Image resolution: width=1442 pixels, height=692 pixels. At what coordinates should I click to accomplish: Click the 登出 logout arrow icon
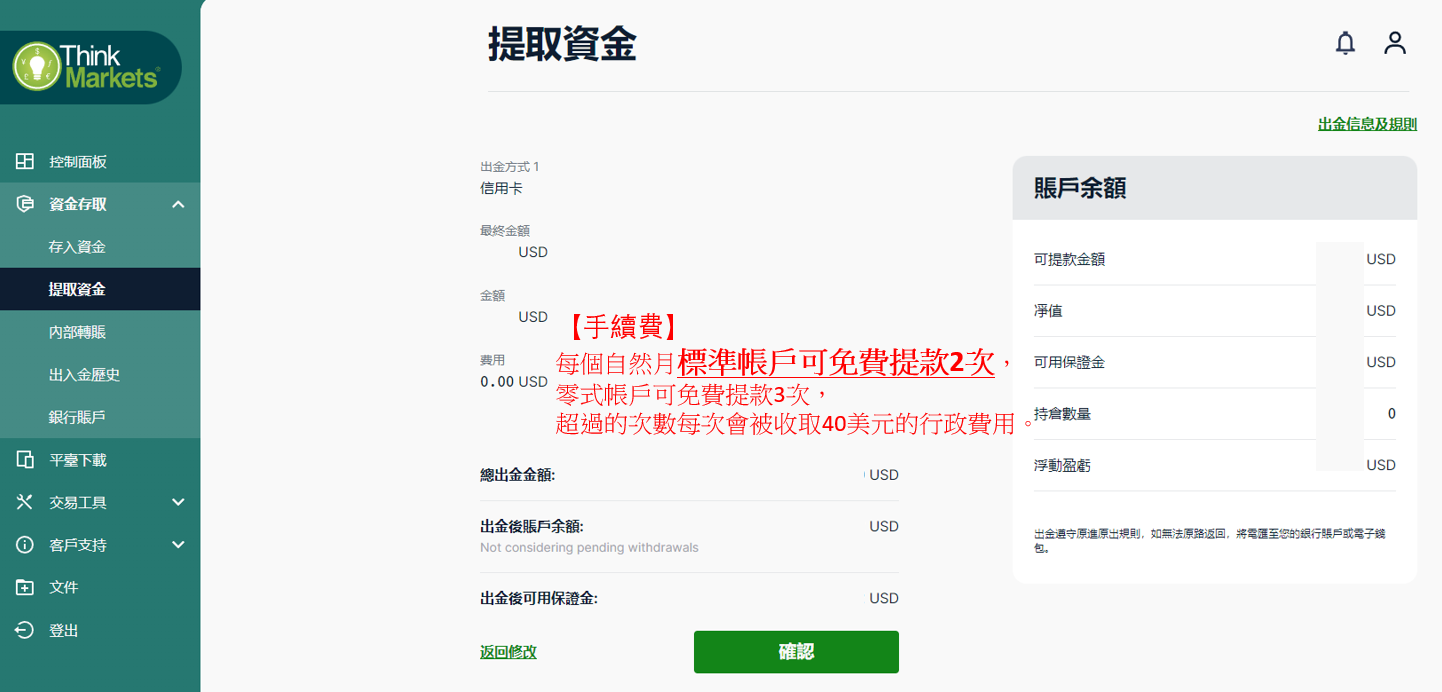(x=25, y=630)
